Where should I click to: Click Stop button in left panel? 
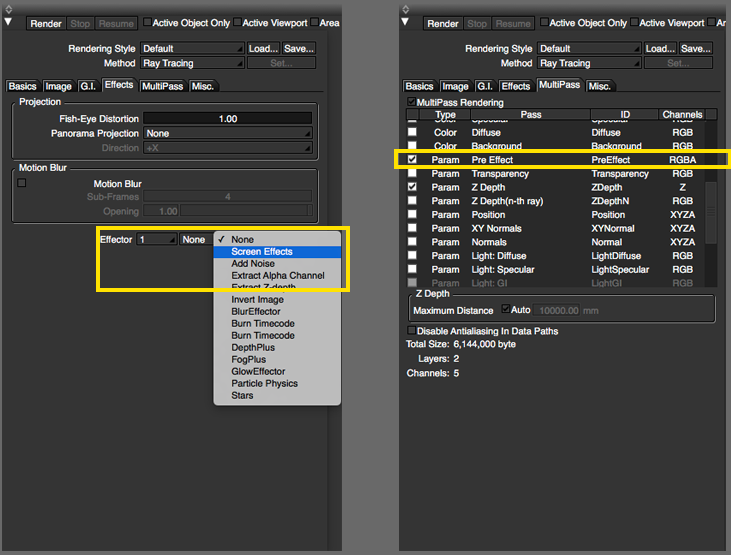pyautogui.click(x=80, y=23)
